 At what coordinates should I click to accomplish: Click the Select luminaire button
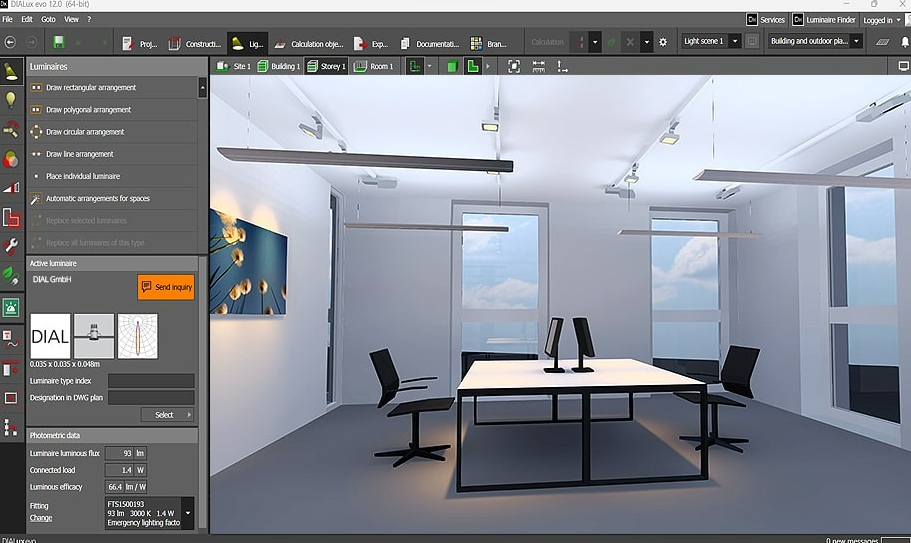tap(167, 415)
